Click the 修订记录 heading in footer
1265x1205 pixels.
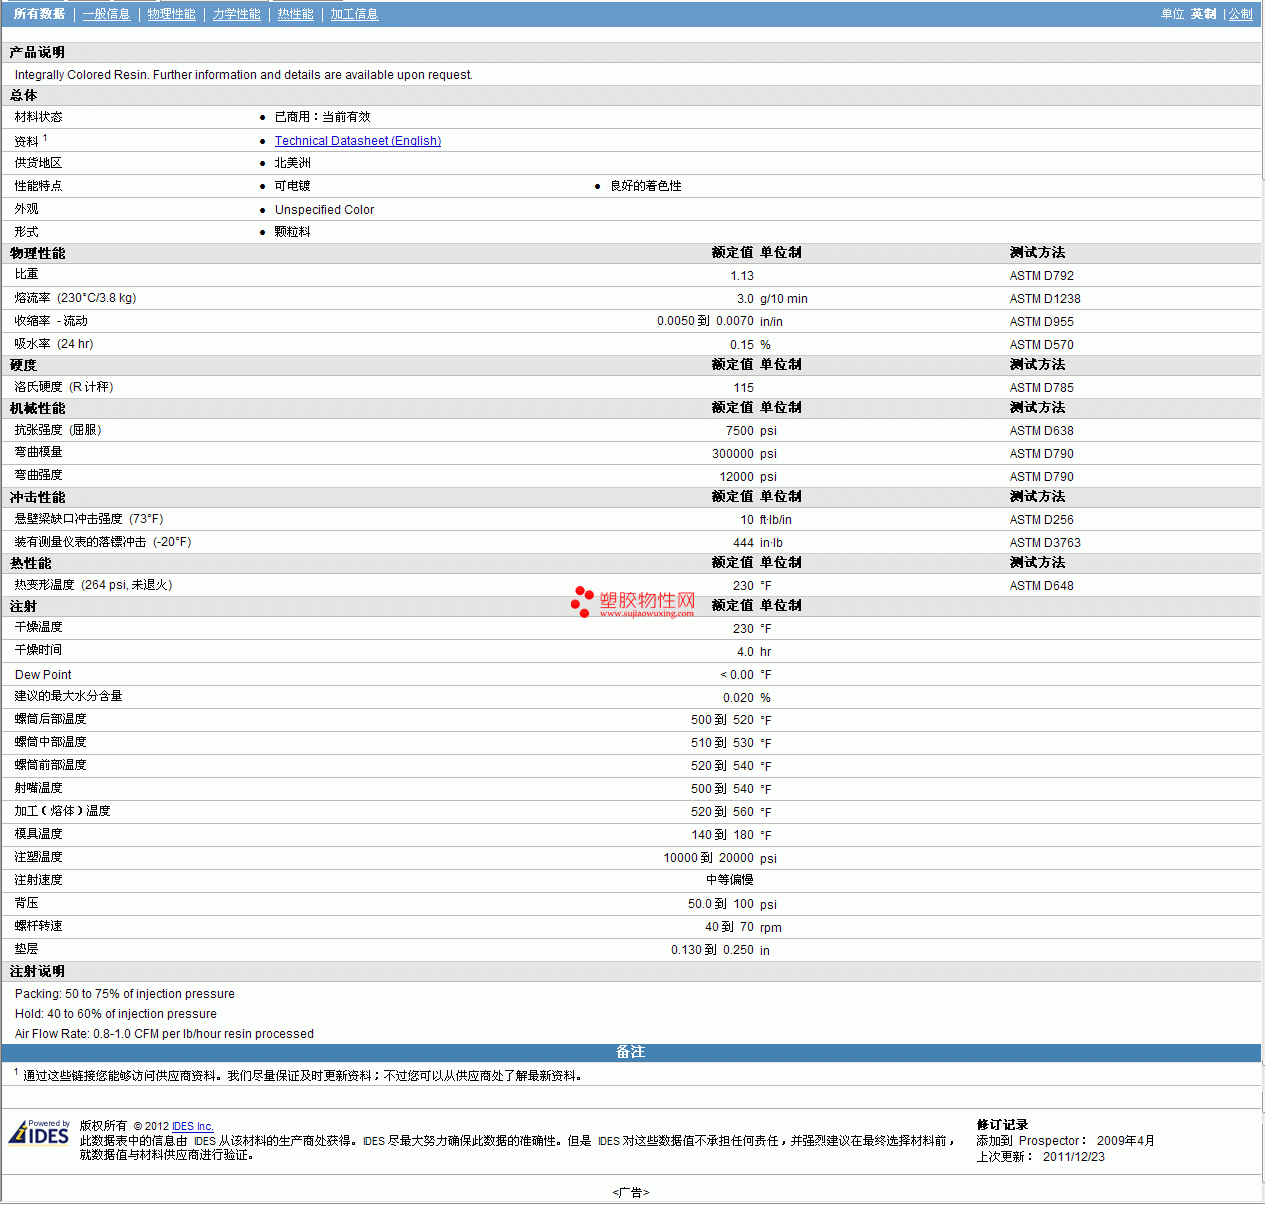(x=1002, y=1125)
